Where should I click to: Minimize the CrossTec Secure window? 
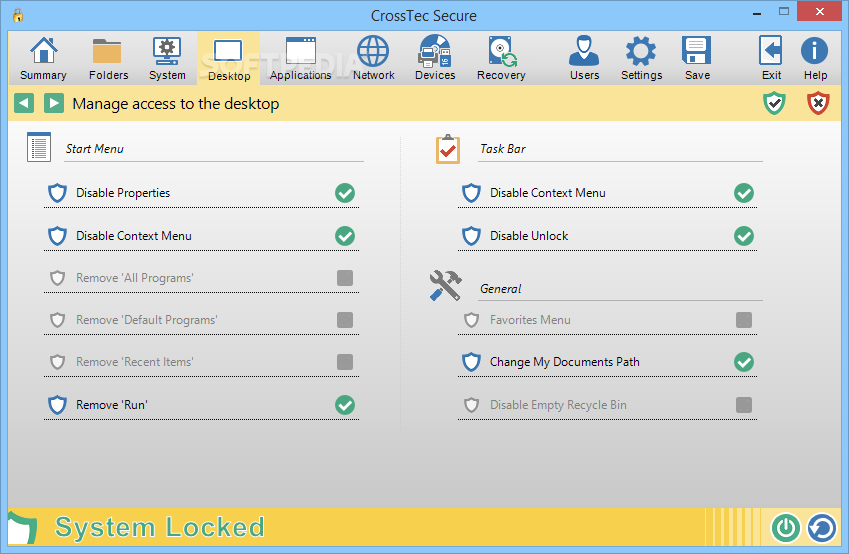[x=757, y=13]
